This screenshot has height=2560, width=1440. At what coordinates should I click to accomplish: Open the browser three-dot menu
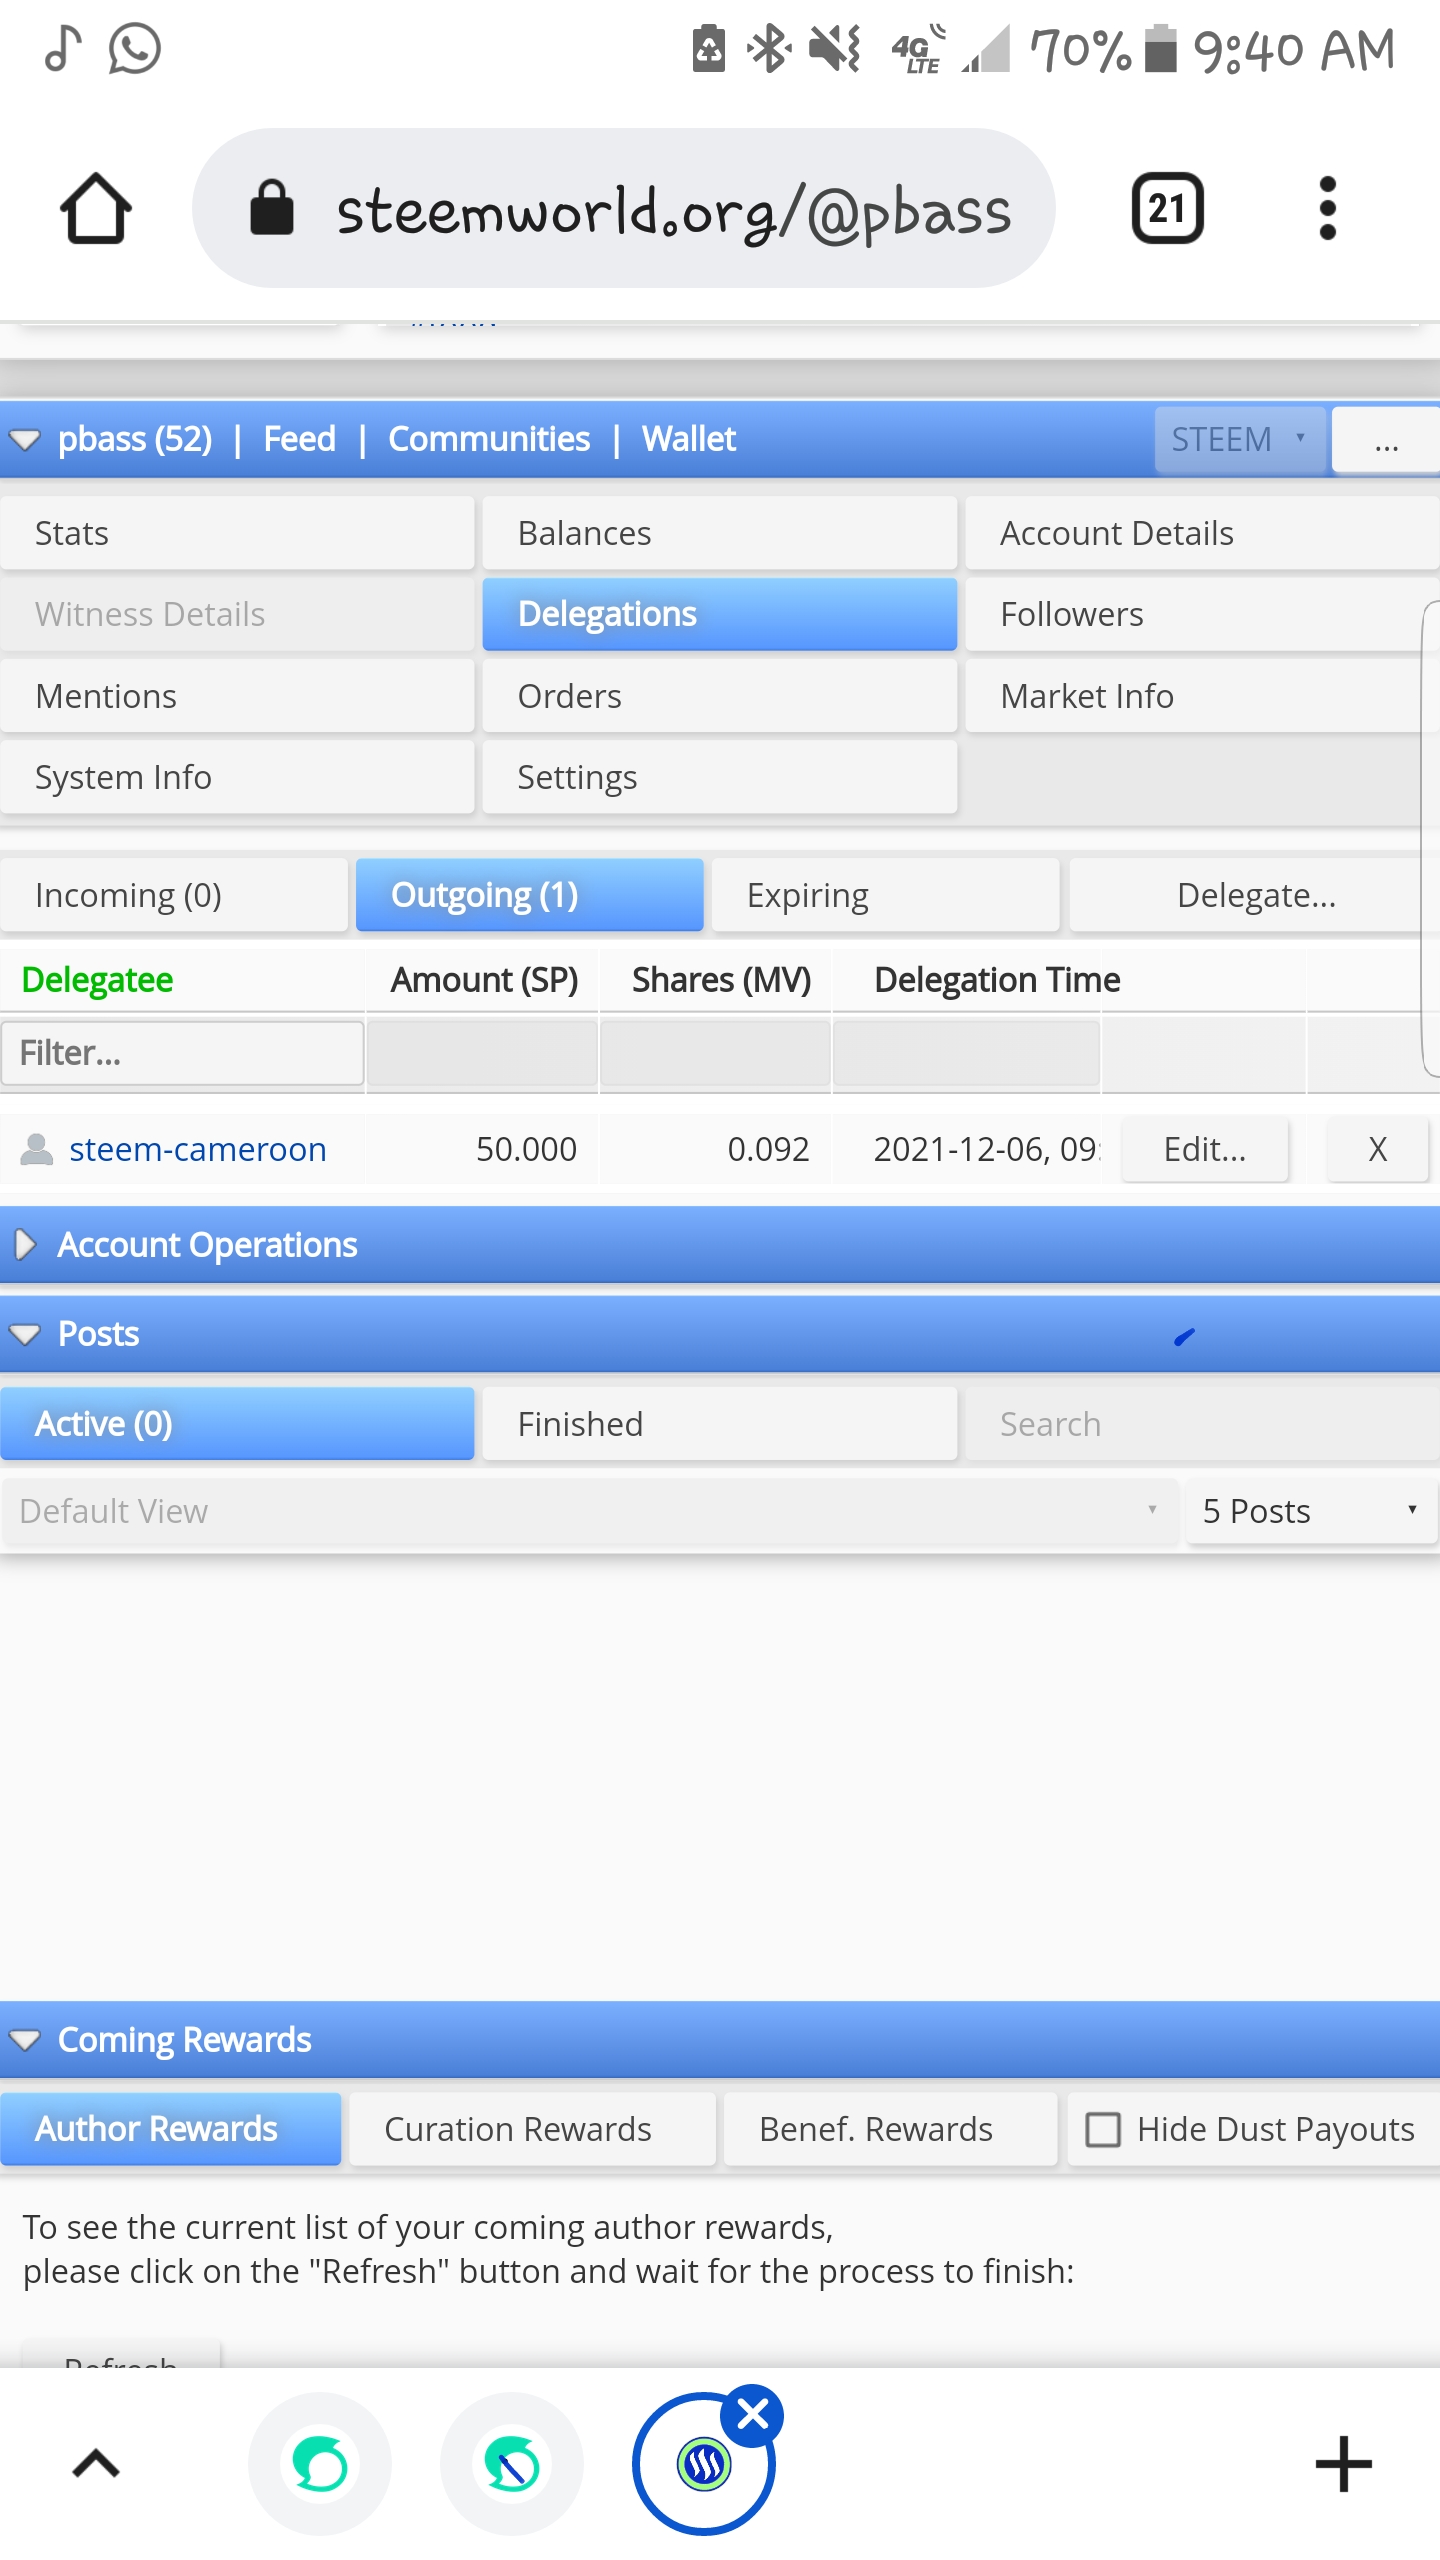coord(1327,208)
